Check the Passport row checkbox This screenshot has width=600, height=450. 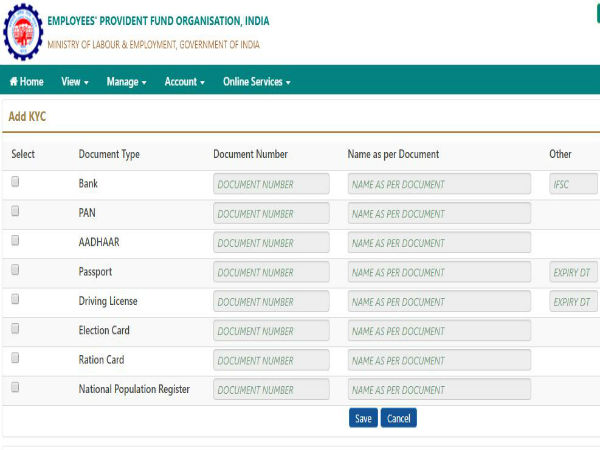coord(15,271)
